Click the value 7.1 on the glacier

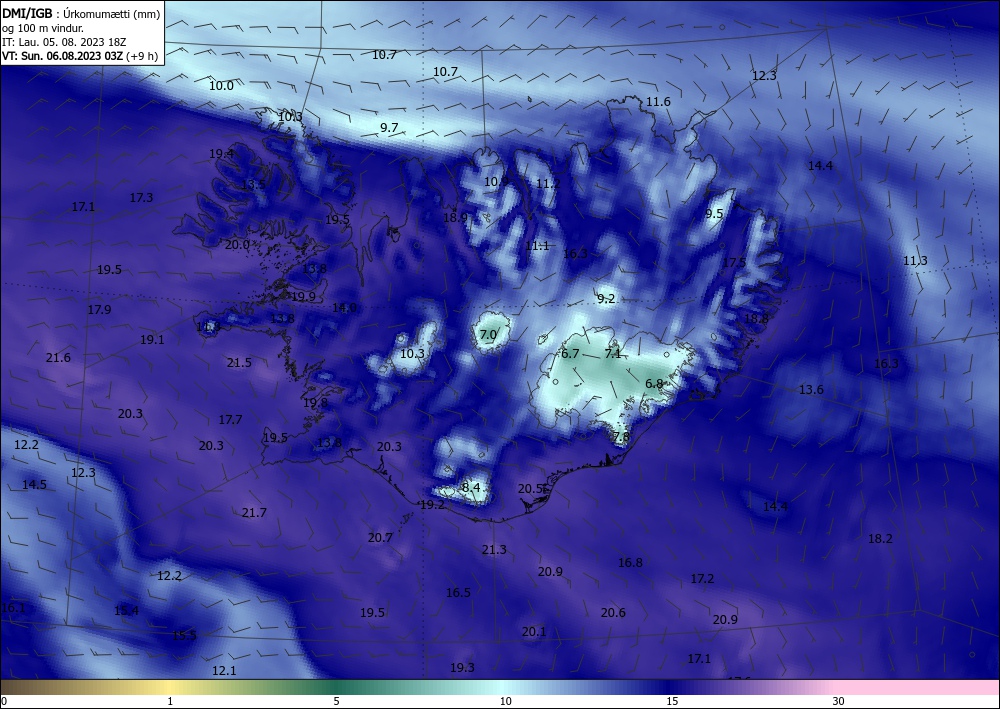[x=613, y=353]
